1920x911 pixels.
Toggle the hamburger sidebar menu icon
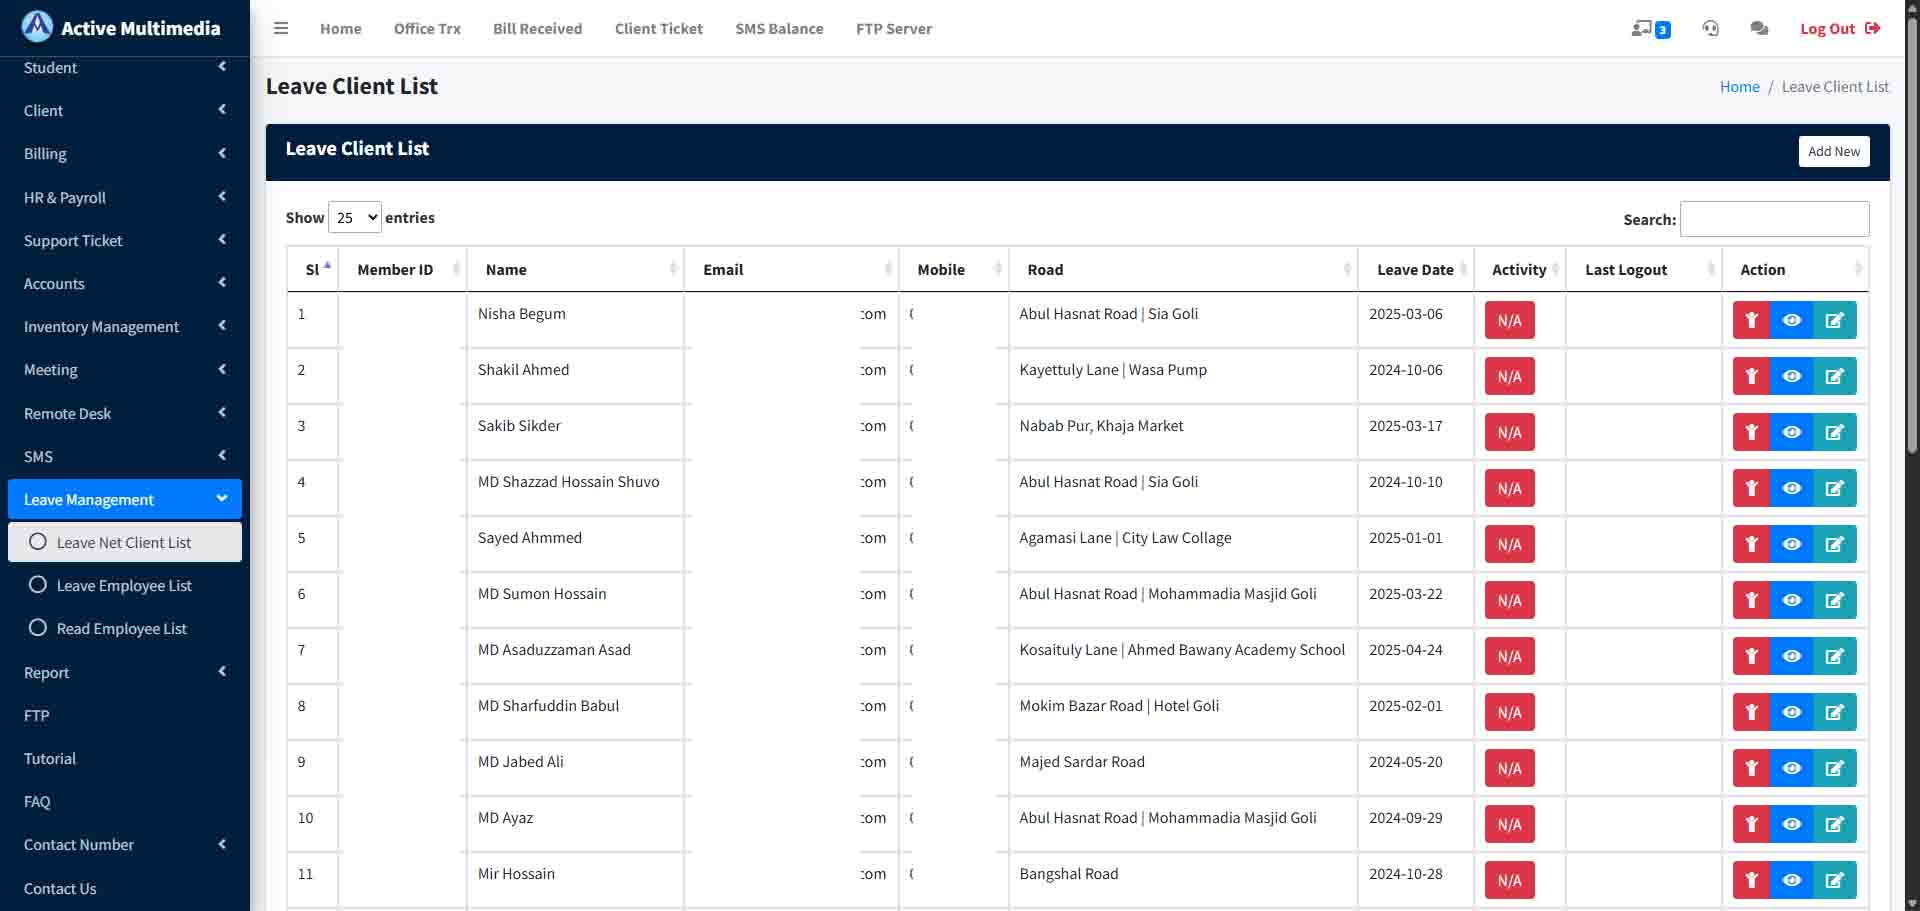(281, 28)
